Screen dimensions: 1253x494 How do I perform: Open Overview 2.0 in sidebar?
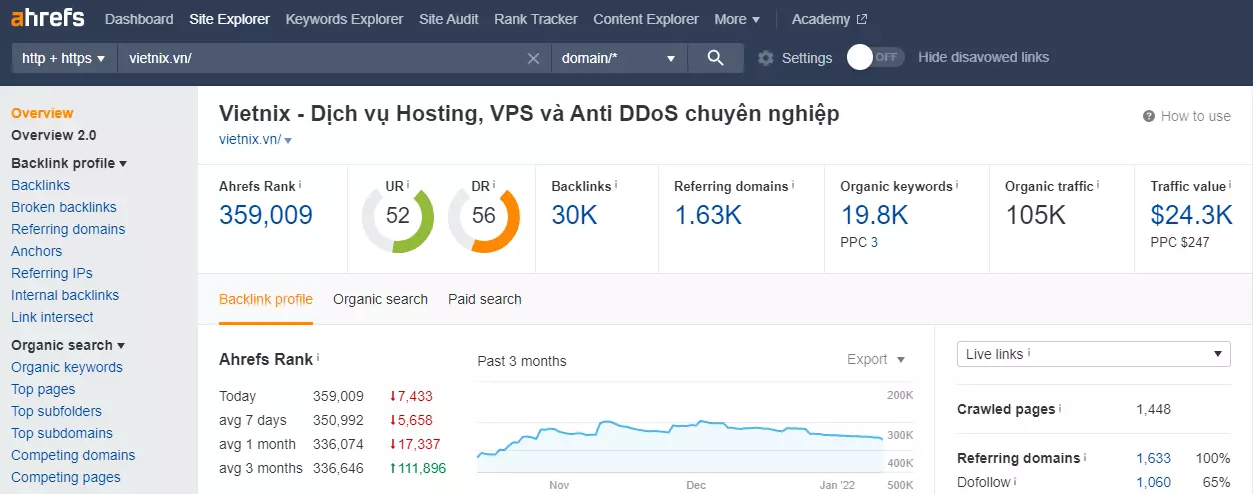pyautogui.click(x=54, y=135)
